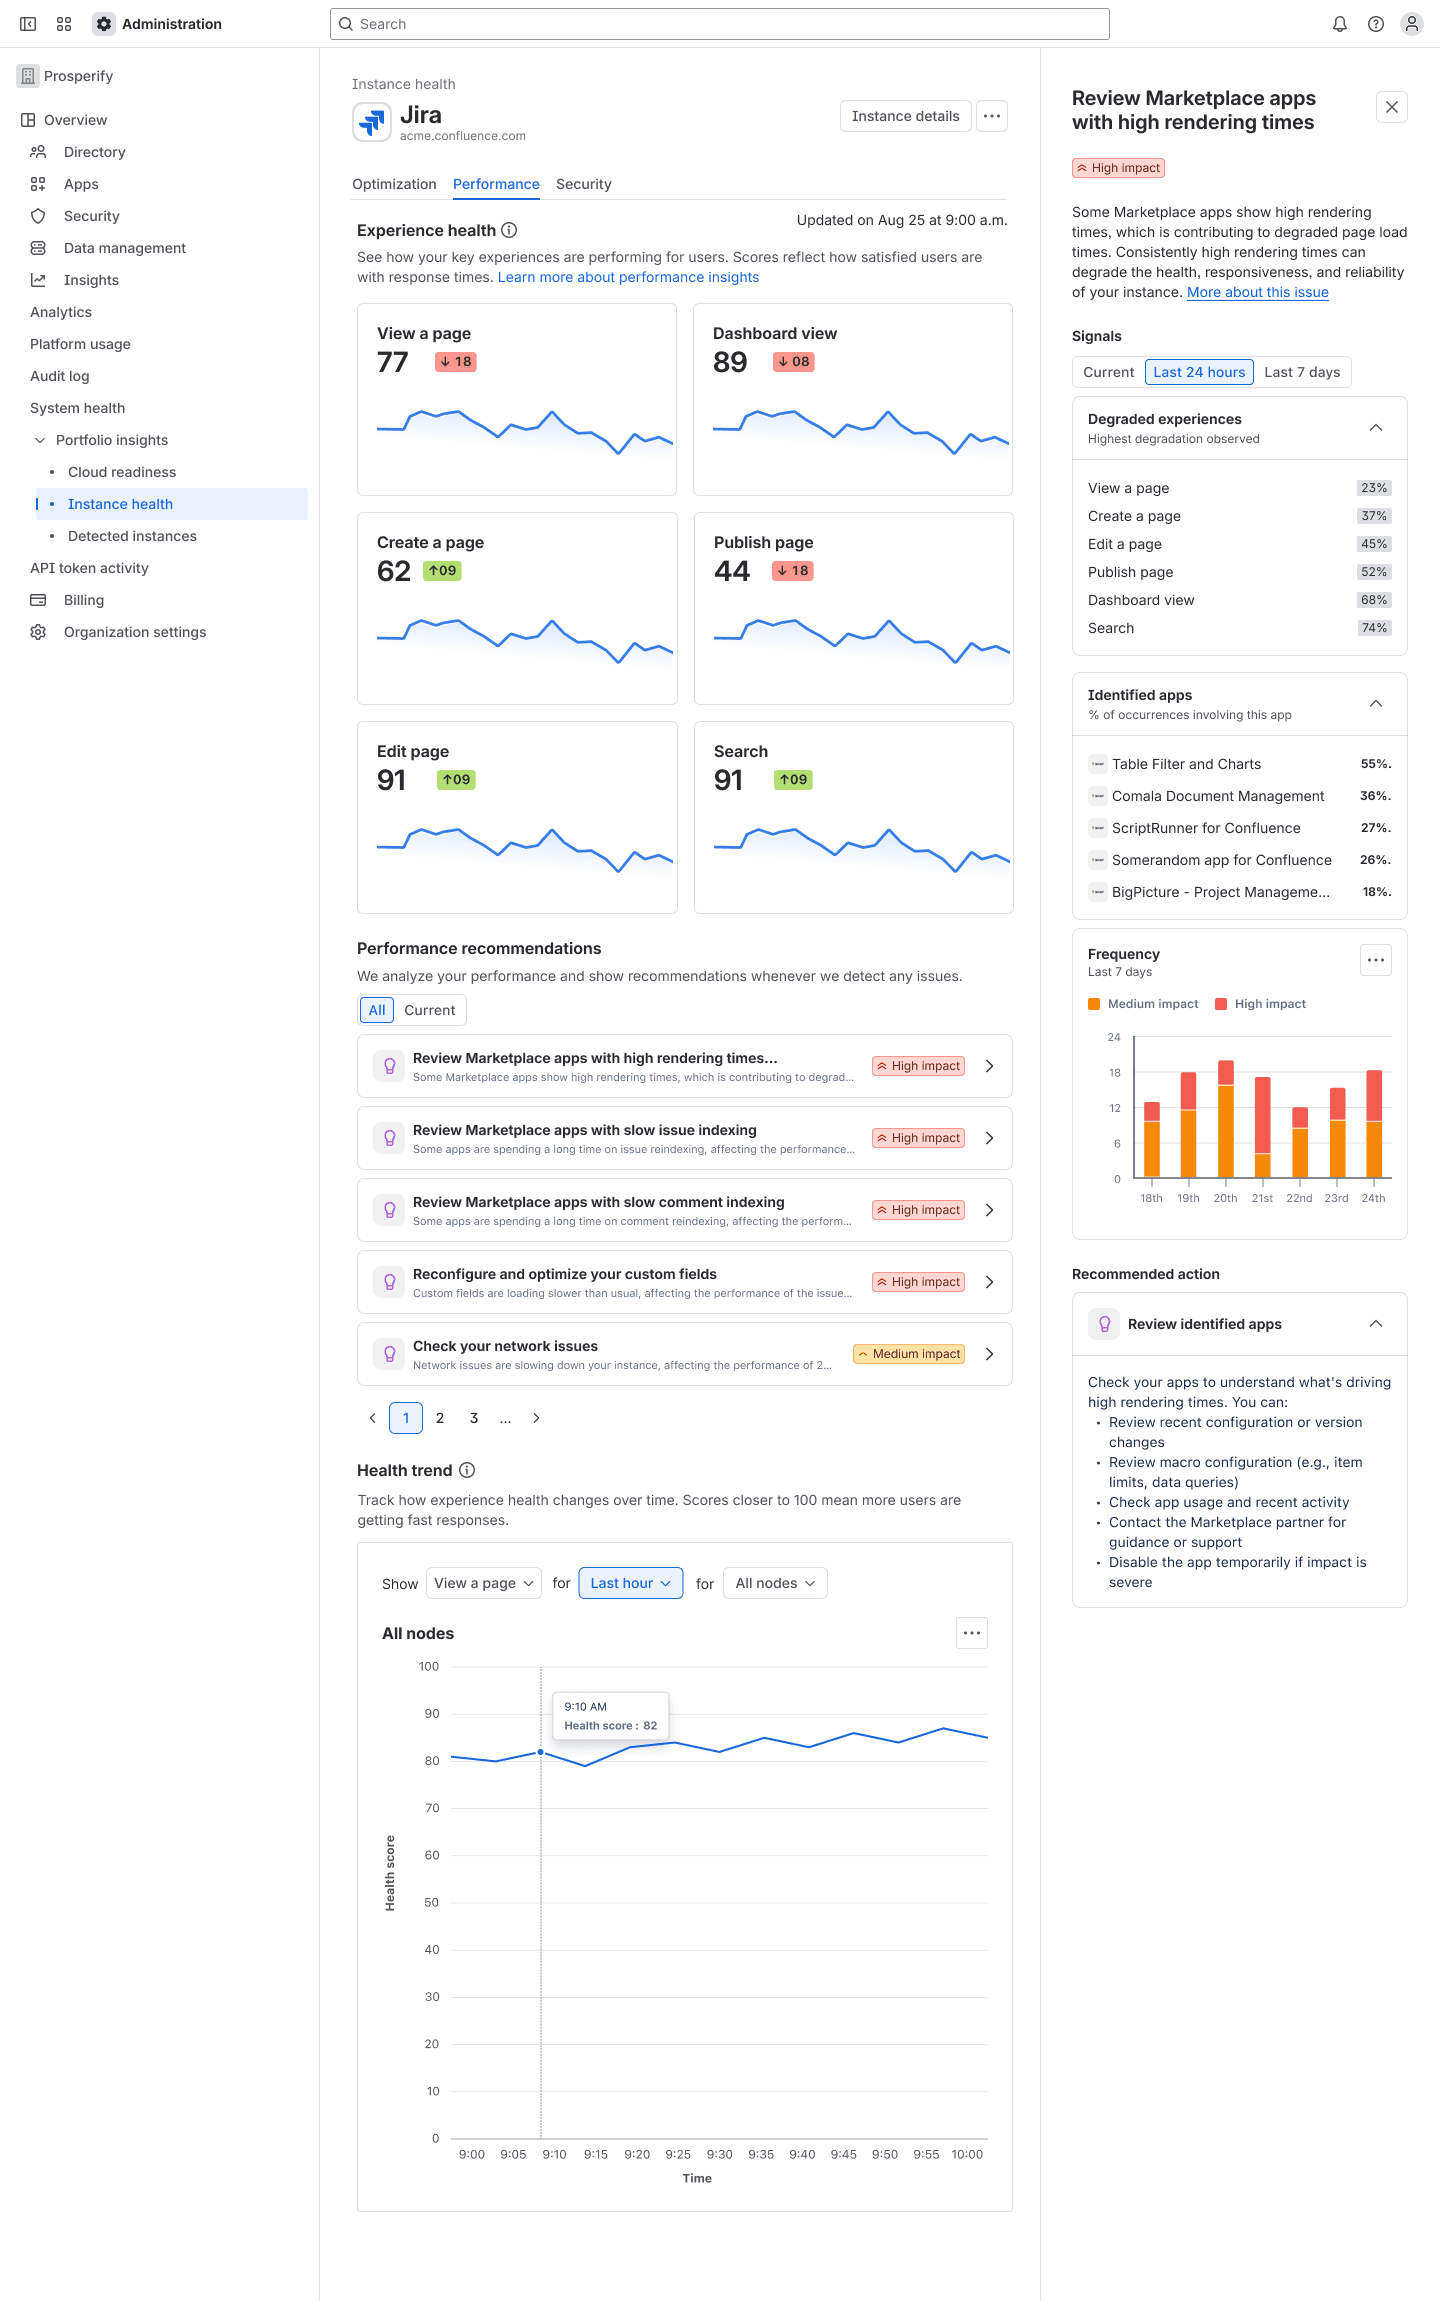This screenshot has height=2301, width=1440.
Task: Open the View a page dropdown
Action: tap(484, 1583)
